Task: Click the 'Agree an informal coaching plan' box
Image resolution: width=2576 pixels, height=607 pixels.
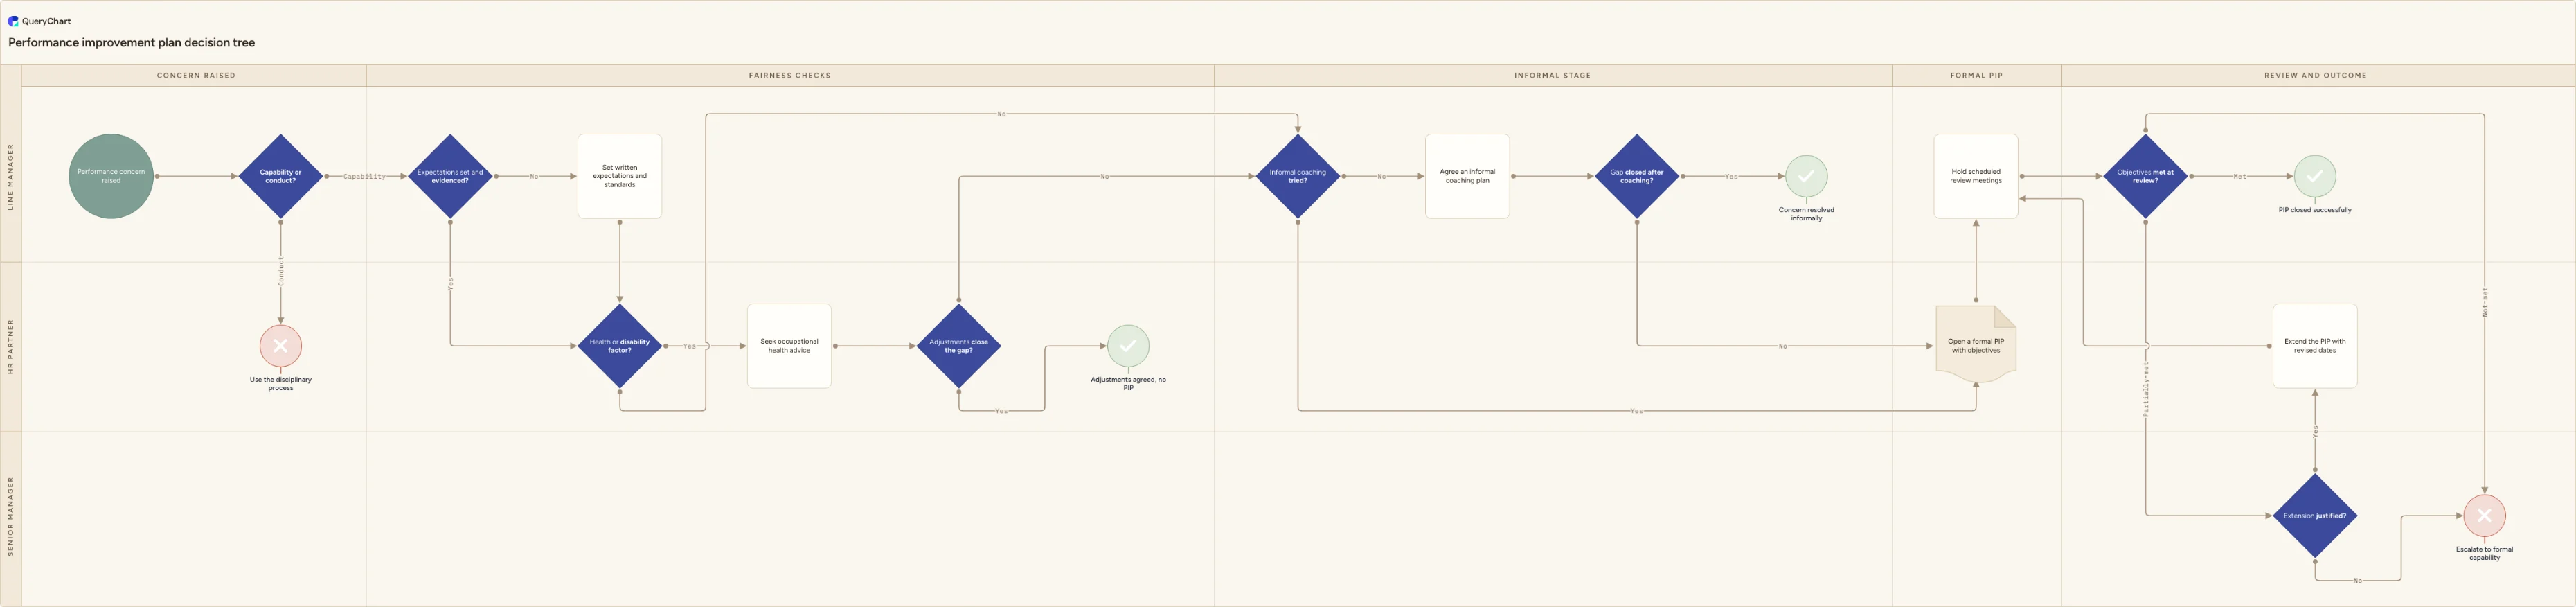Action: [1467, 176]
